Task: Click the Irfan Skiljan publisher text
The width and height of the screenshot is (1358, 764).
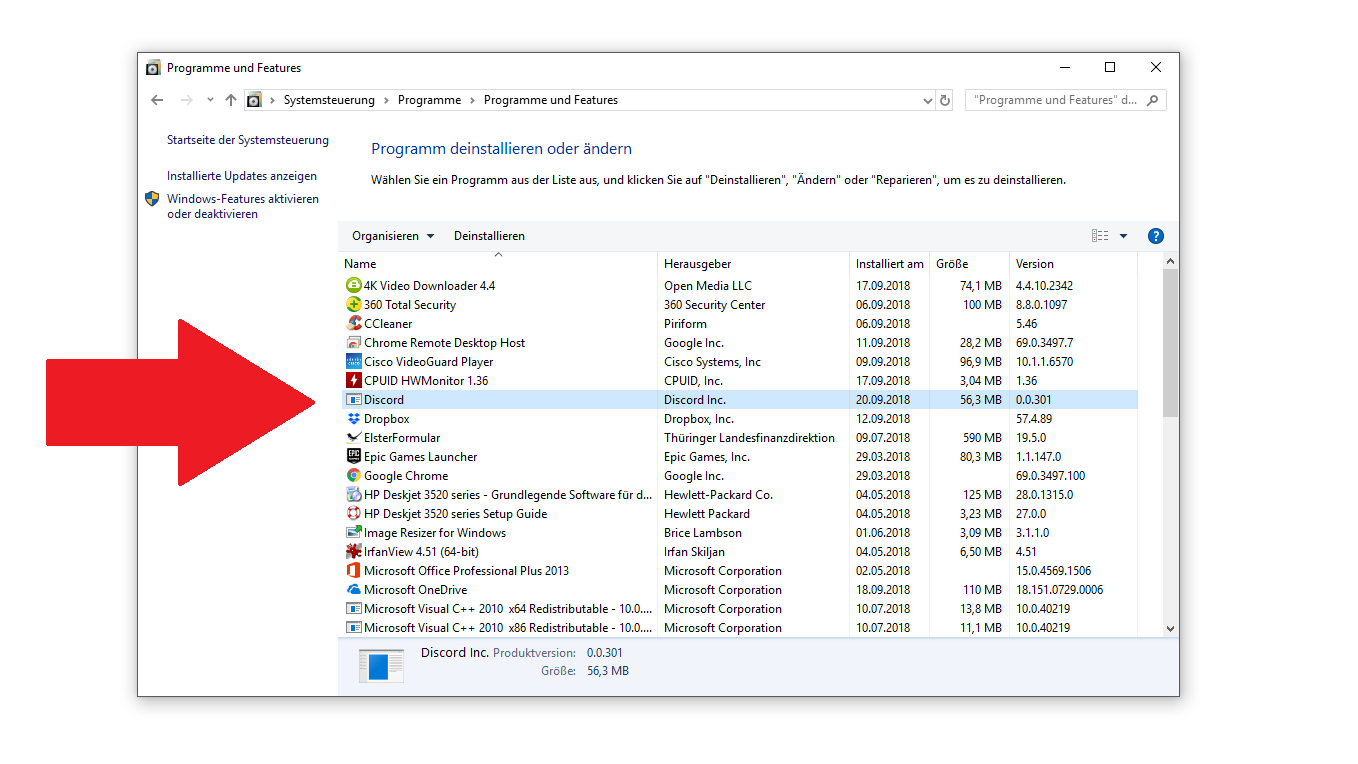Action: [x=695, y=552]
